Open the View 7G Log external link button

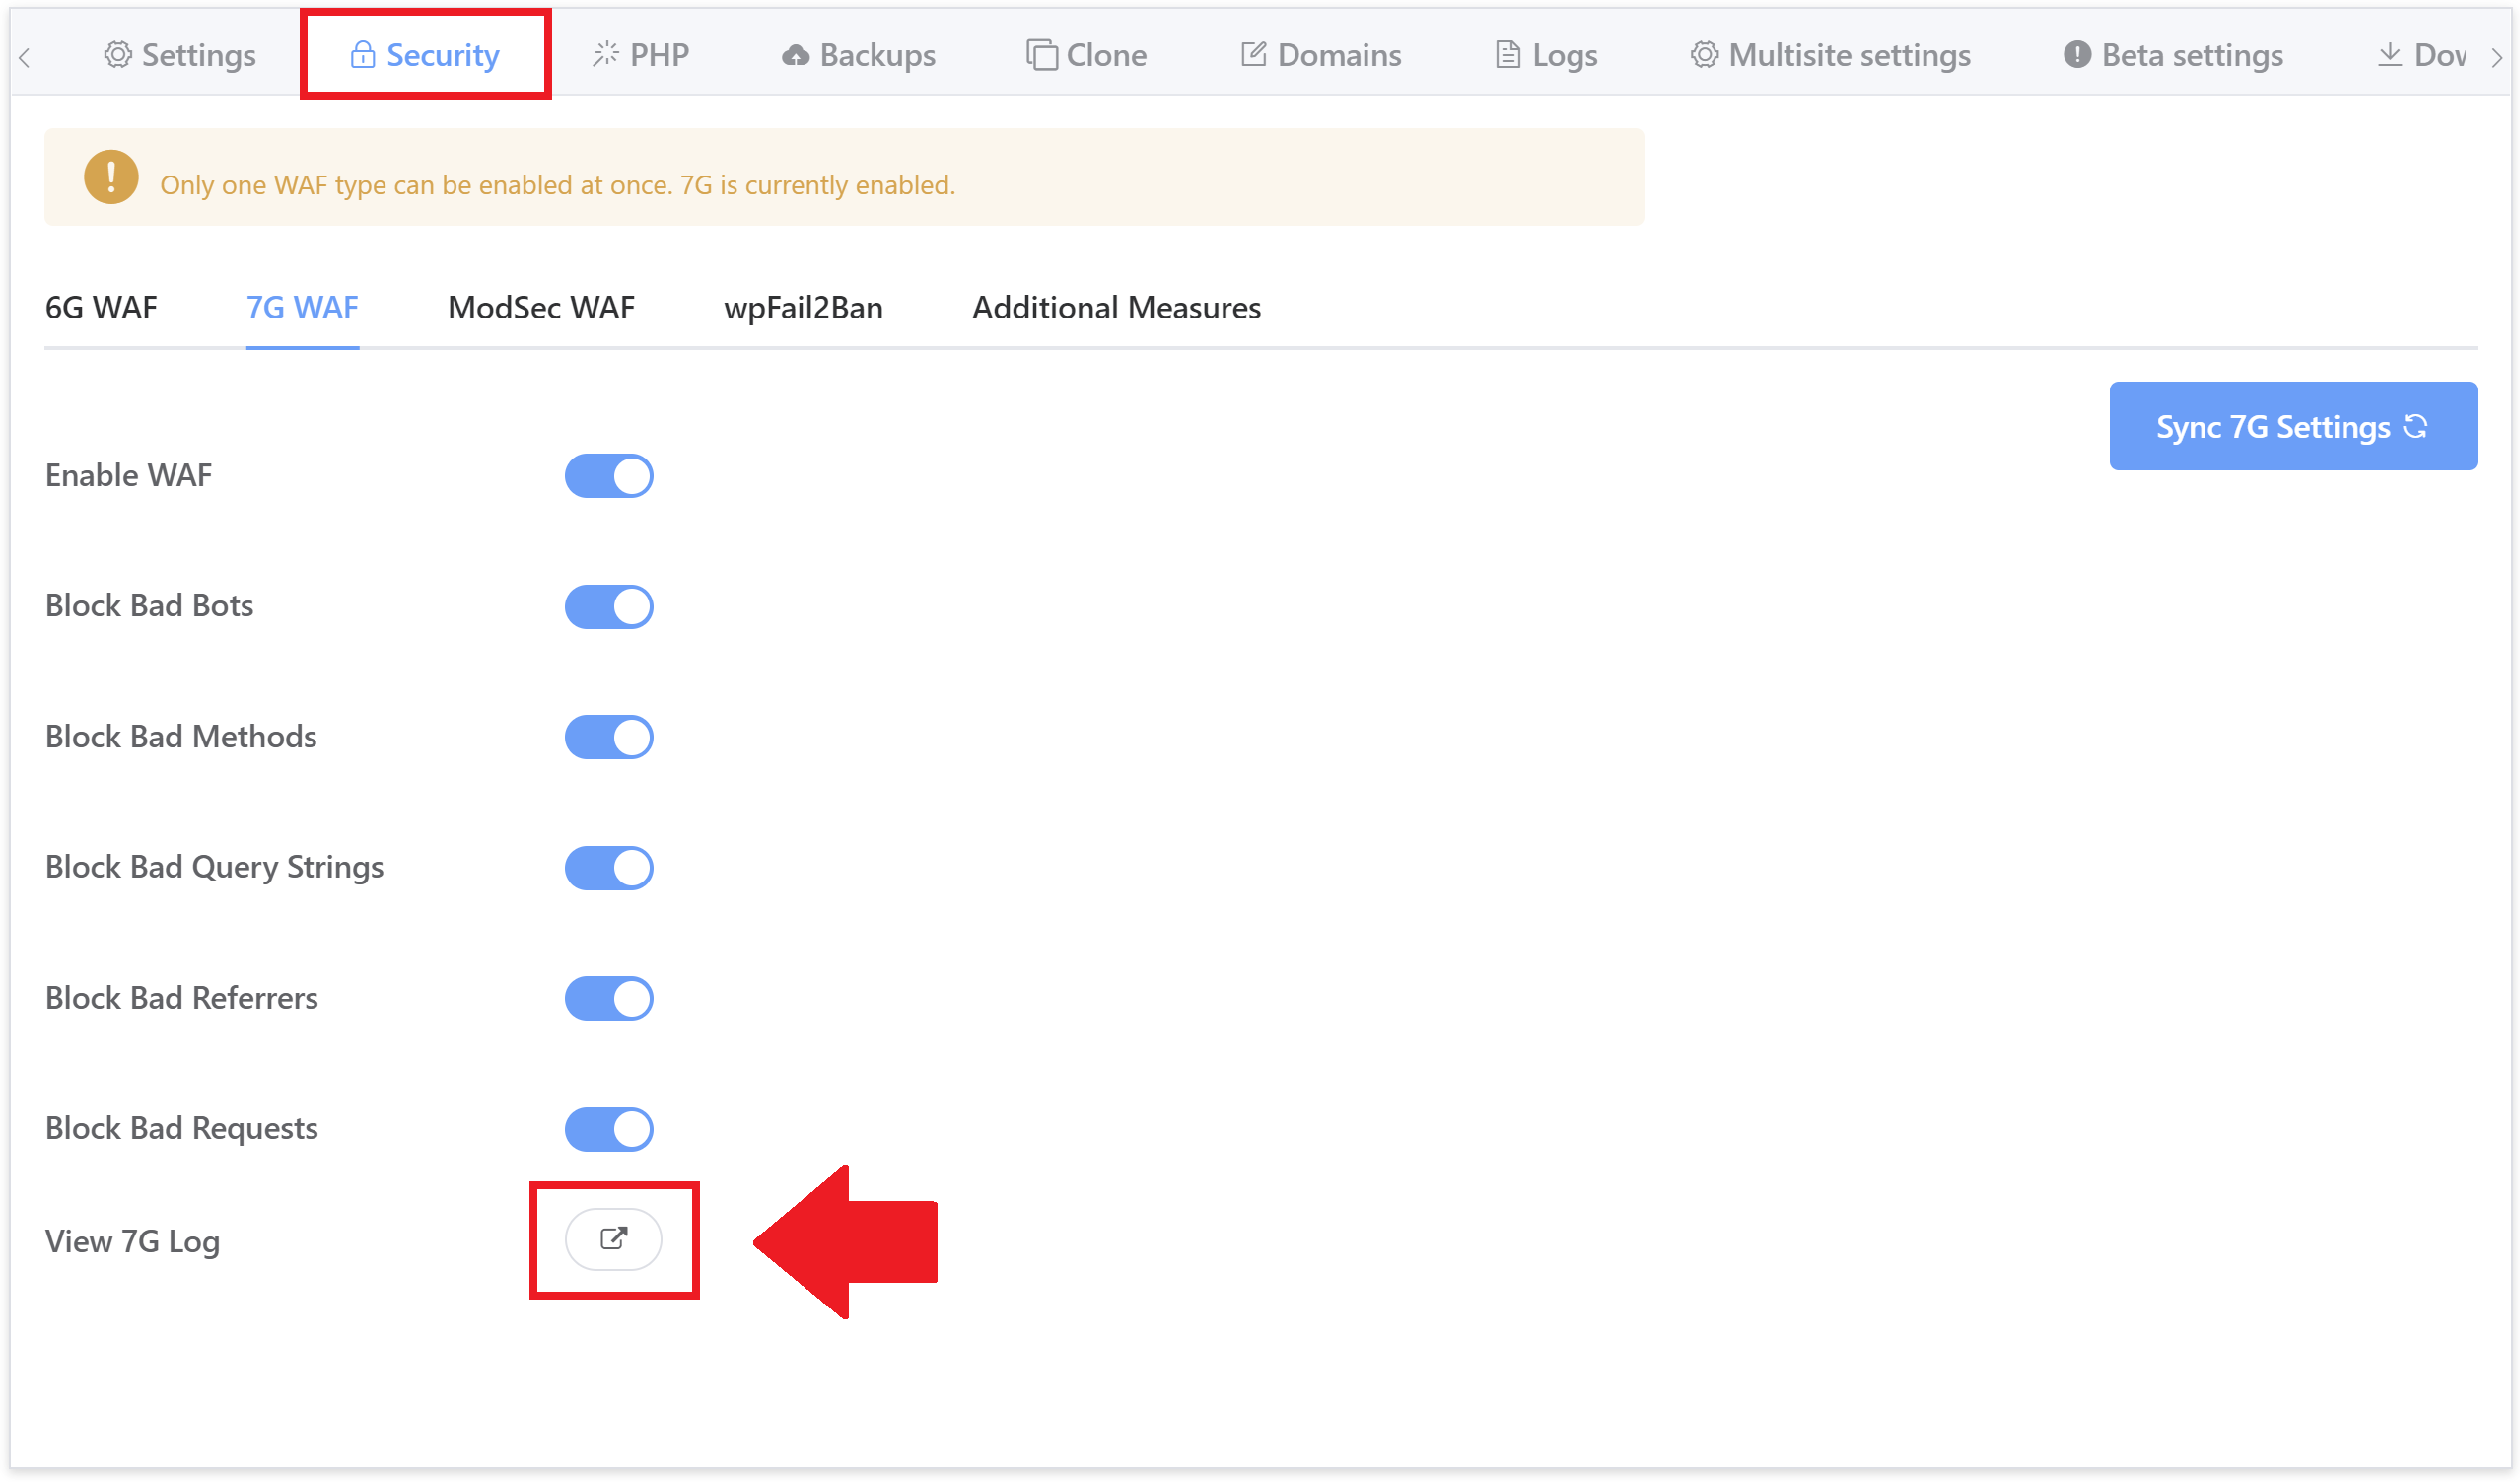click(x=613, y=1239)
